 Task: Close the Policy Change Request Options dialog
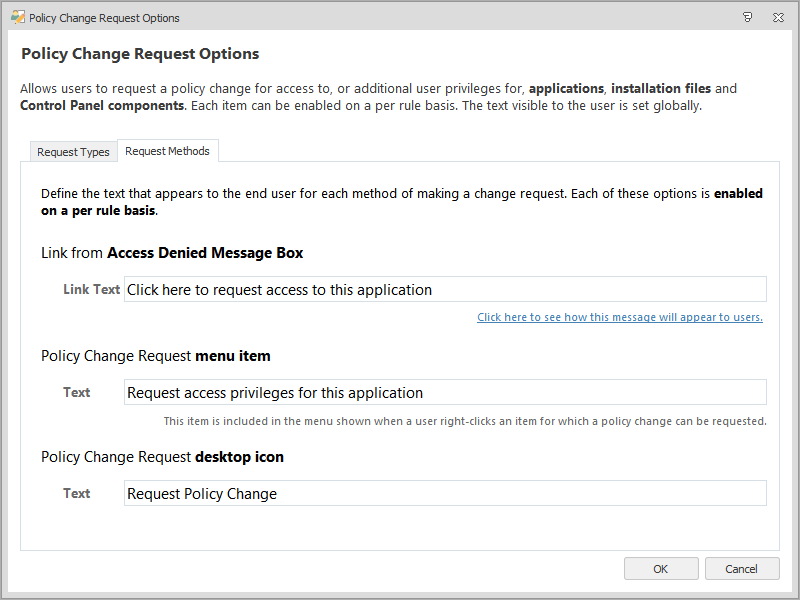(x=778, y=18)
